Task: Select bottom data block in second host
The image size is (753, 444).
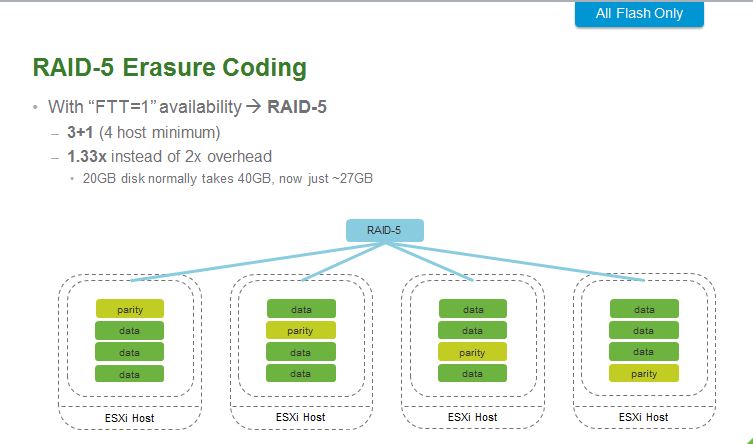Action: pos(300,373)
